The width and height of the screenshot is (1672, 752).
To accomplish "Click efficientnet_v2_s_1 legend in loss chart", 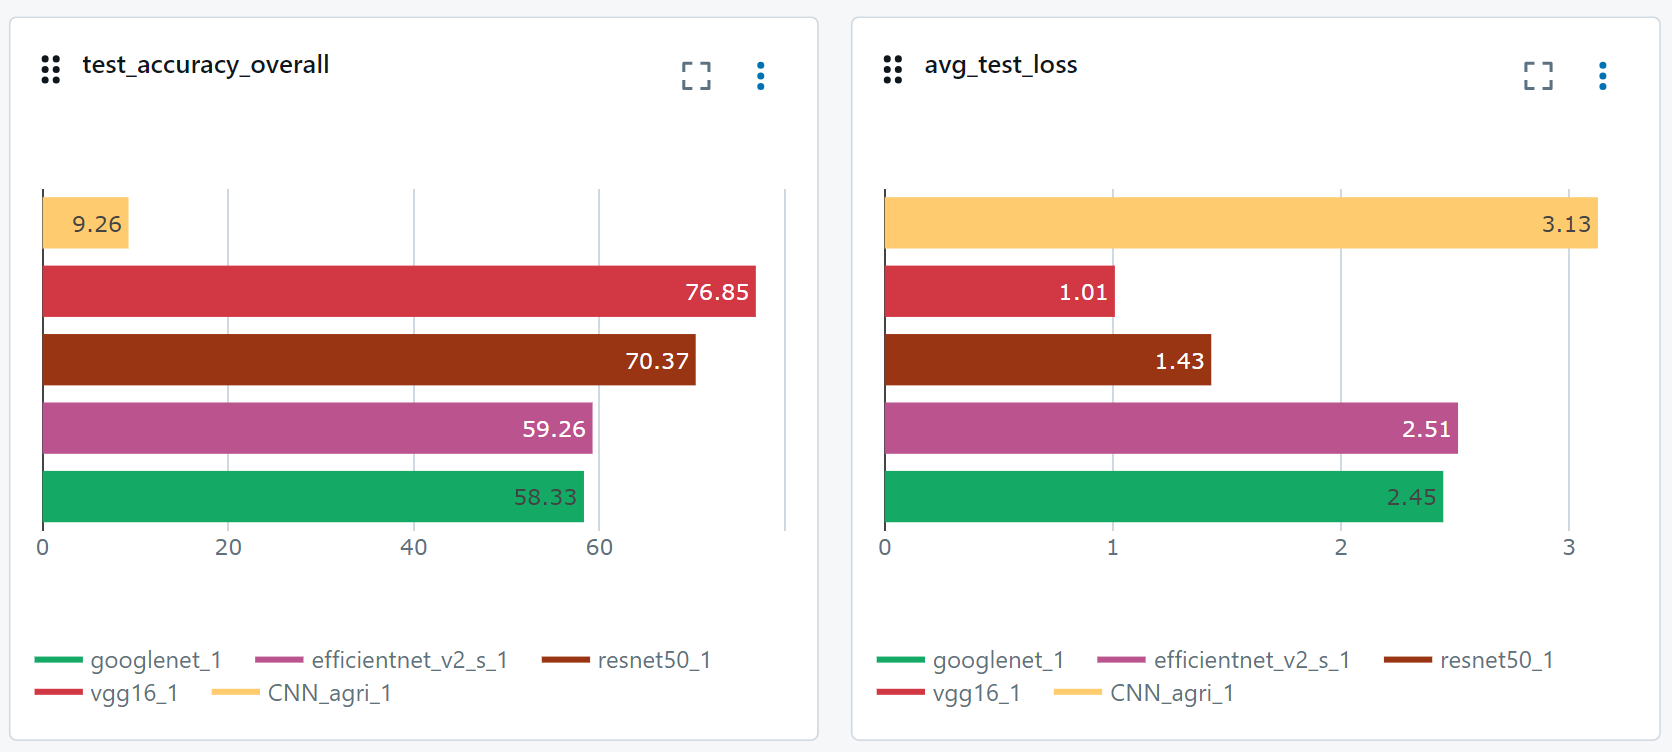I will point(1224,660).
